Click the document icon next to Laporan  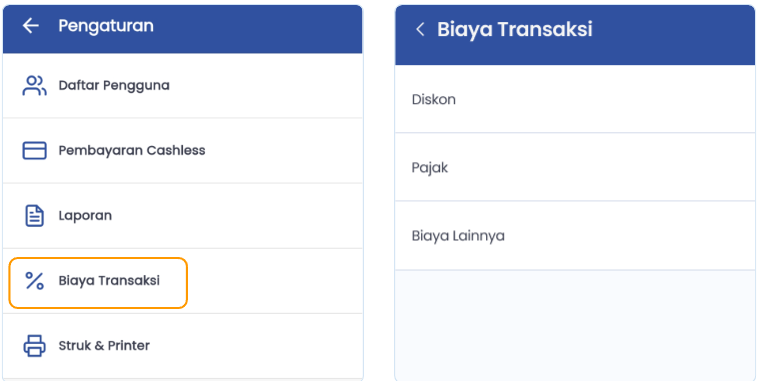point(34,215)
